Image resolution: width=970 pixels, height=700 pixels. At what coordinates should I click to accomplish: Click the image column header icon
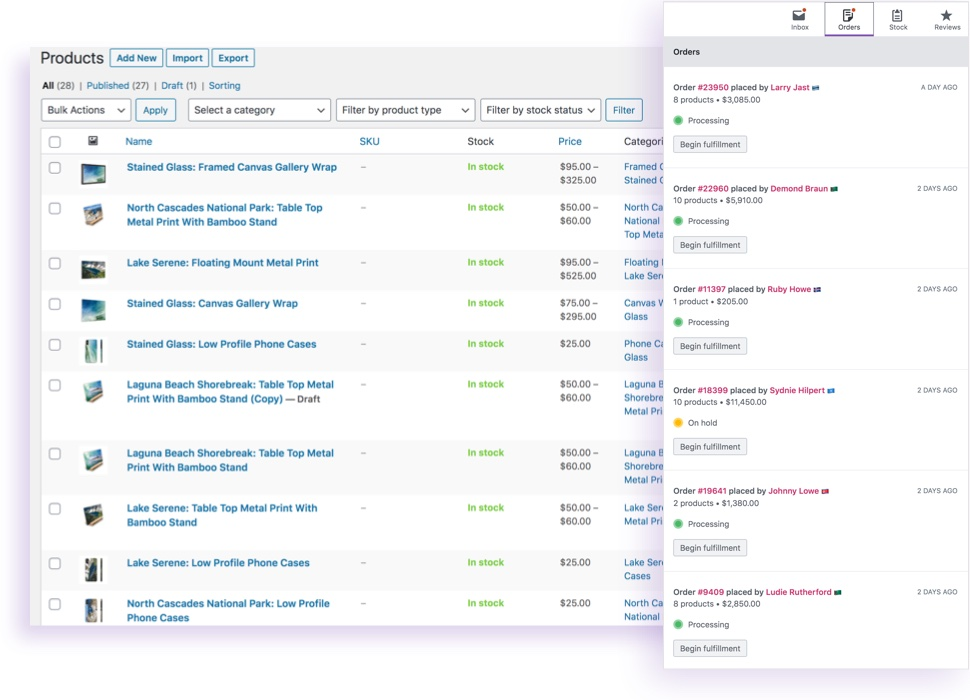pos(93,141)
